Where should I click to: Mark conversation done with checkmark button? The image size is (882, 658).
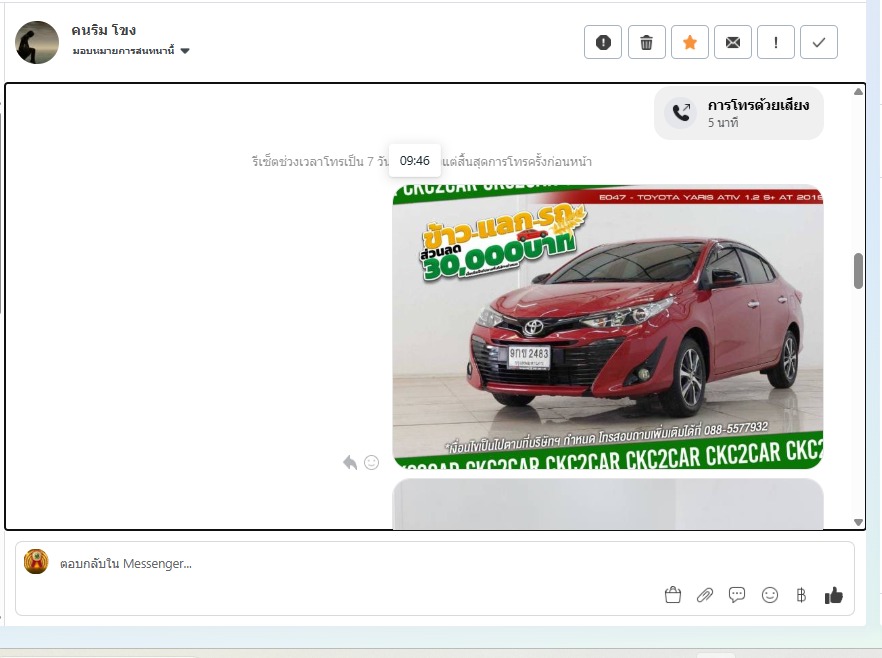(819, 42)
